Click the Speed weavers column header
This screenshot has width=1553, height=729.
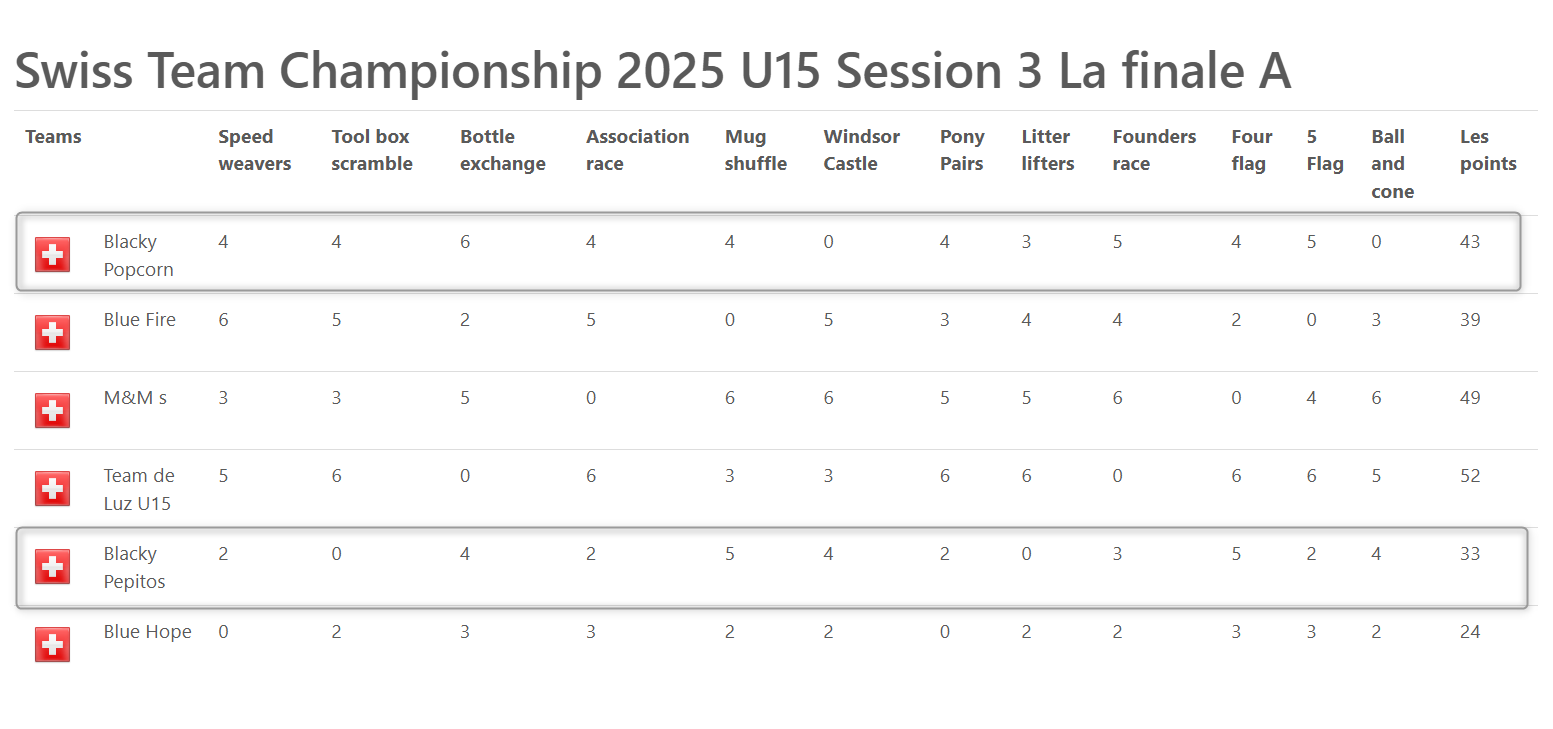[x=255, y=150]
